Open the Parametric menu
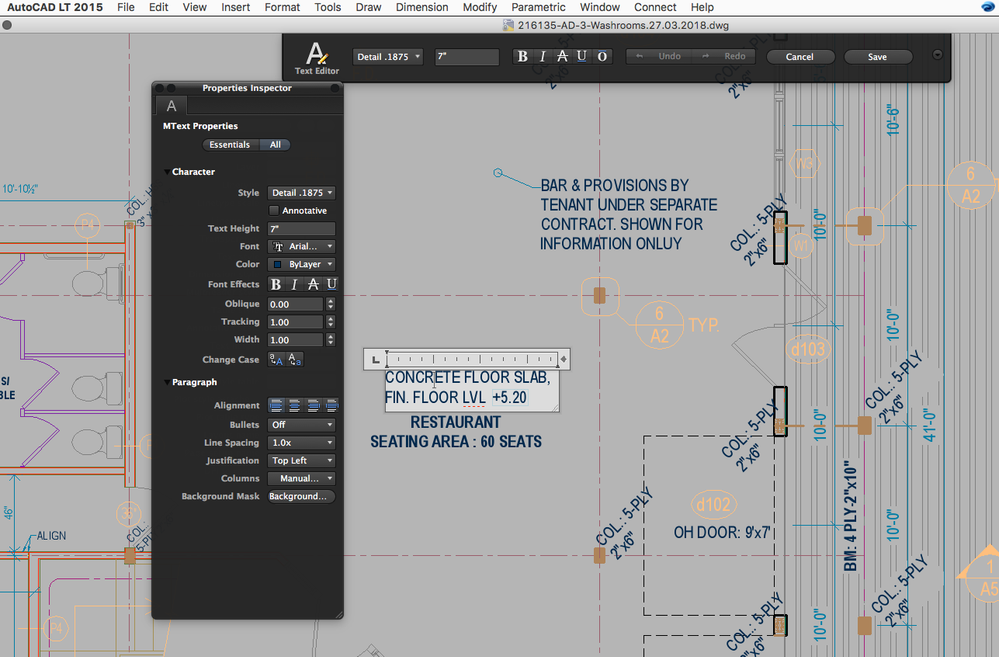Viewport: 999px width, 657px height. [x=538, y=7]
